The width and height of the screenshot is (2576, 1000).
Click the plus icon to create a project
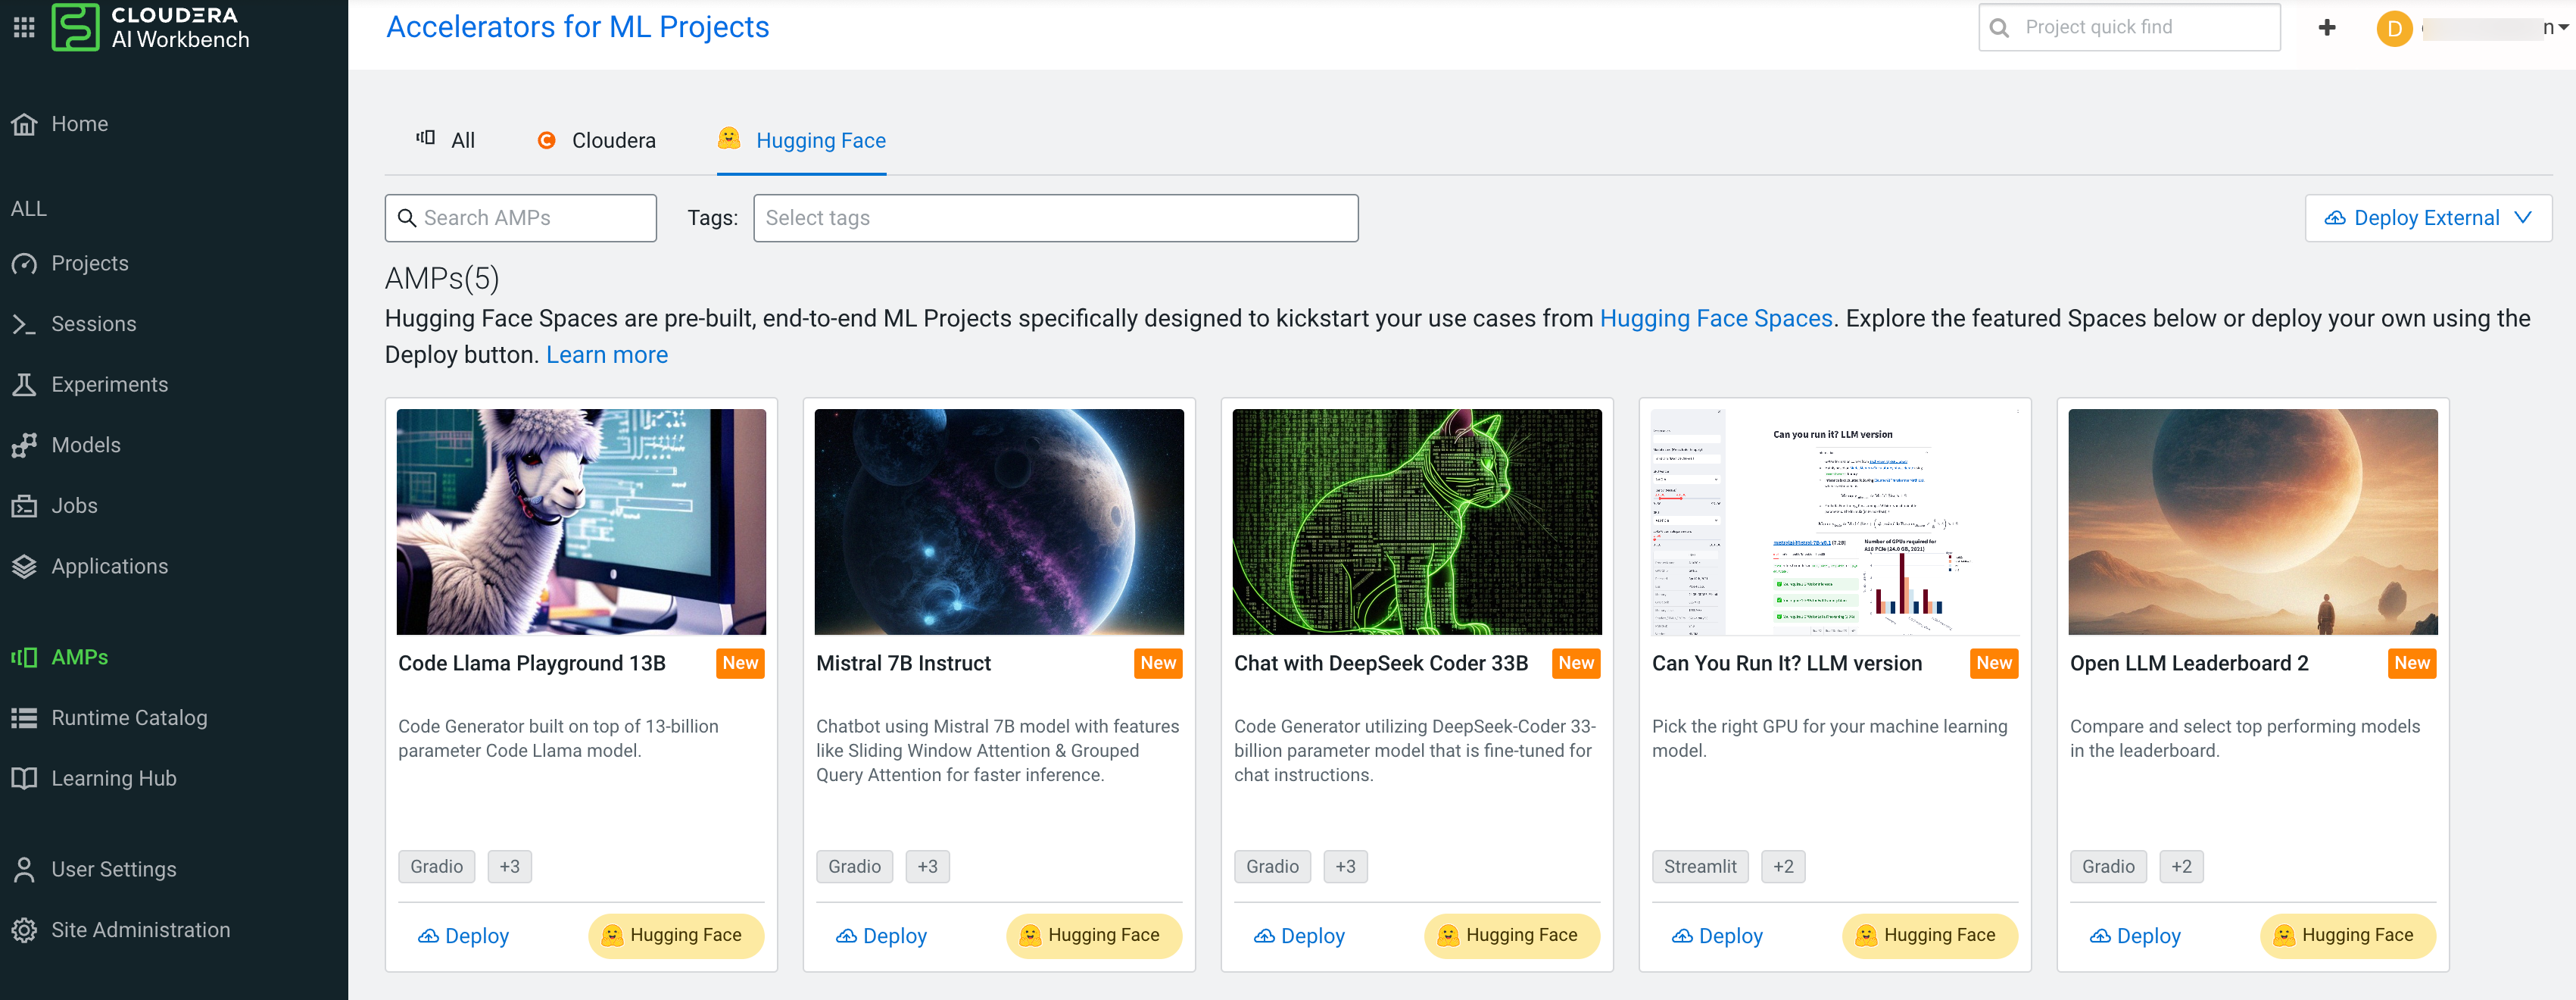[x=2326, y=28]
